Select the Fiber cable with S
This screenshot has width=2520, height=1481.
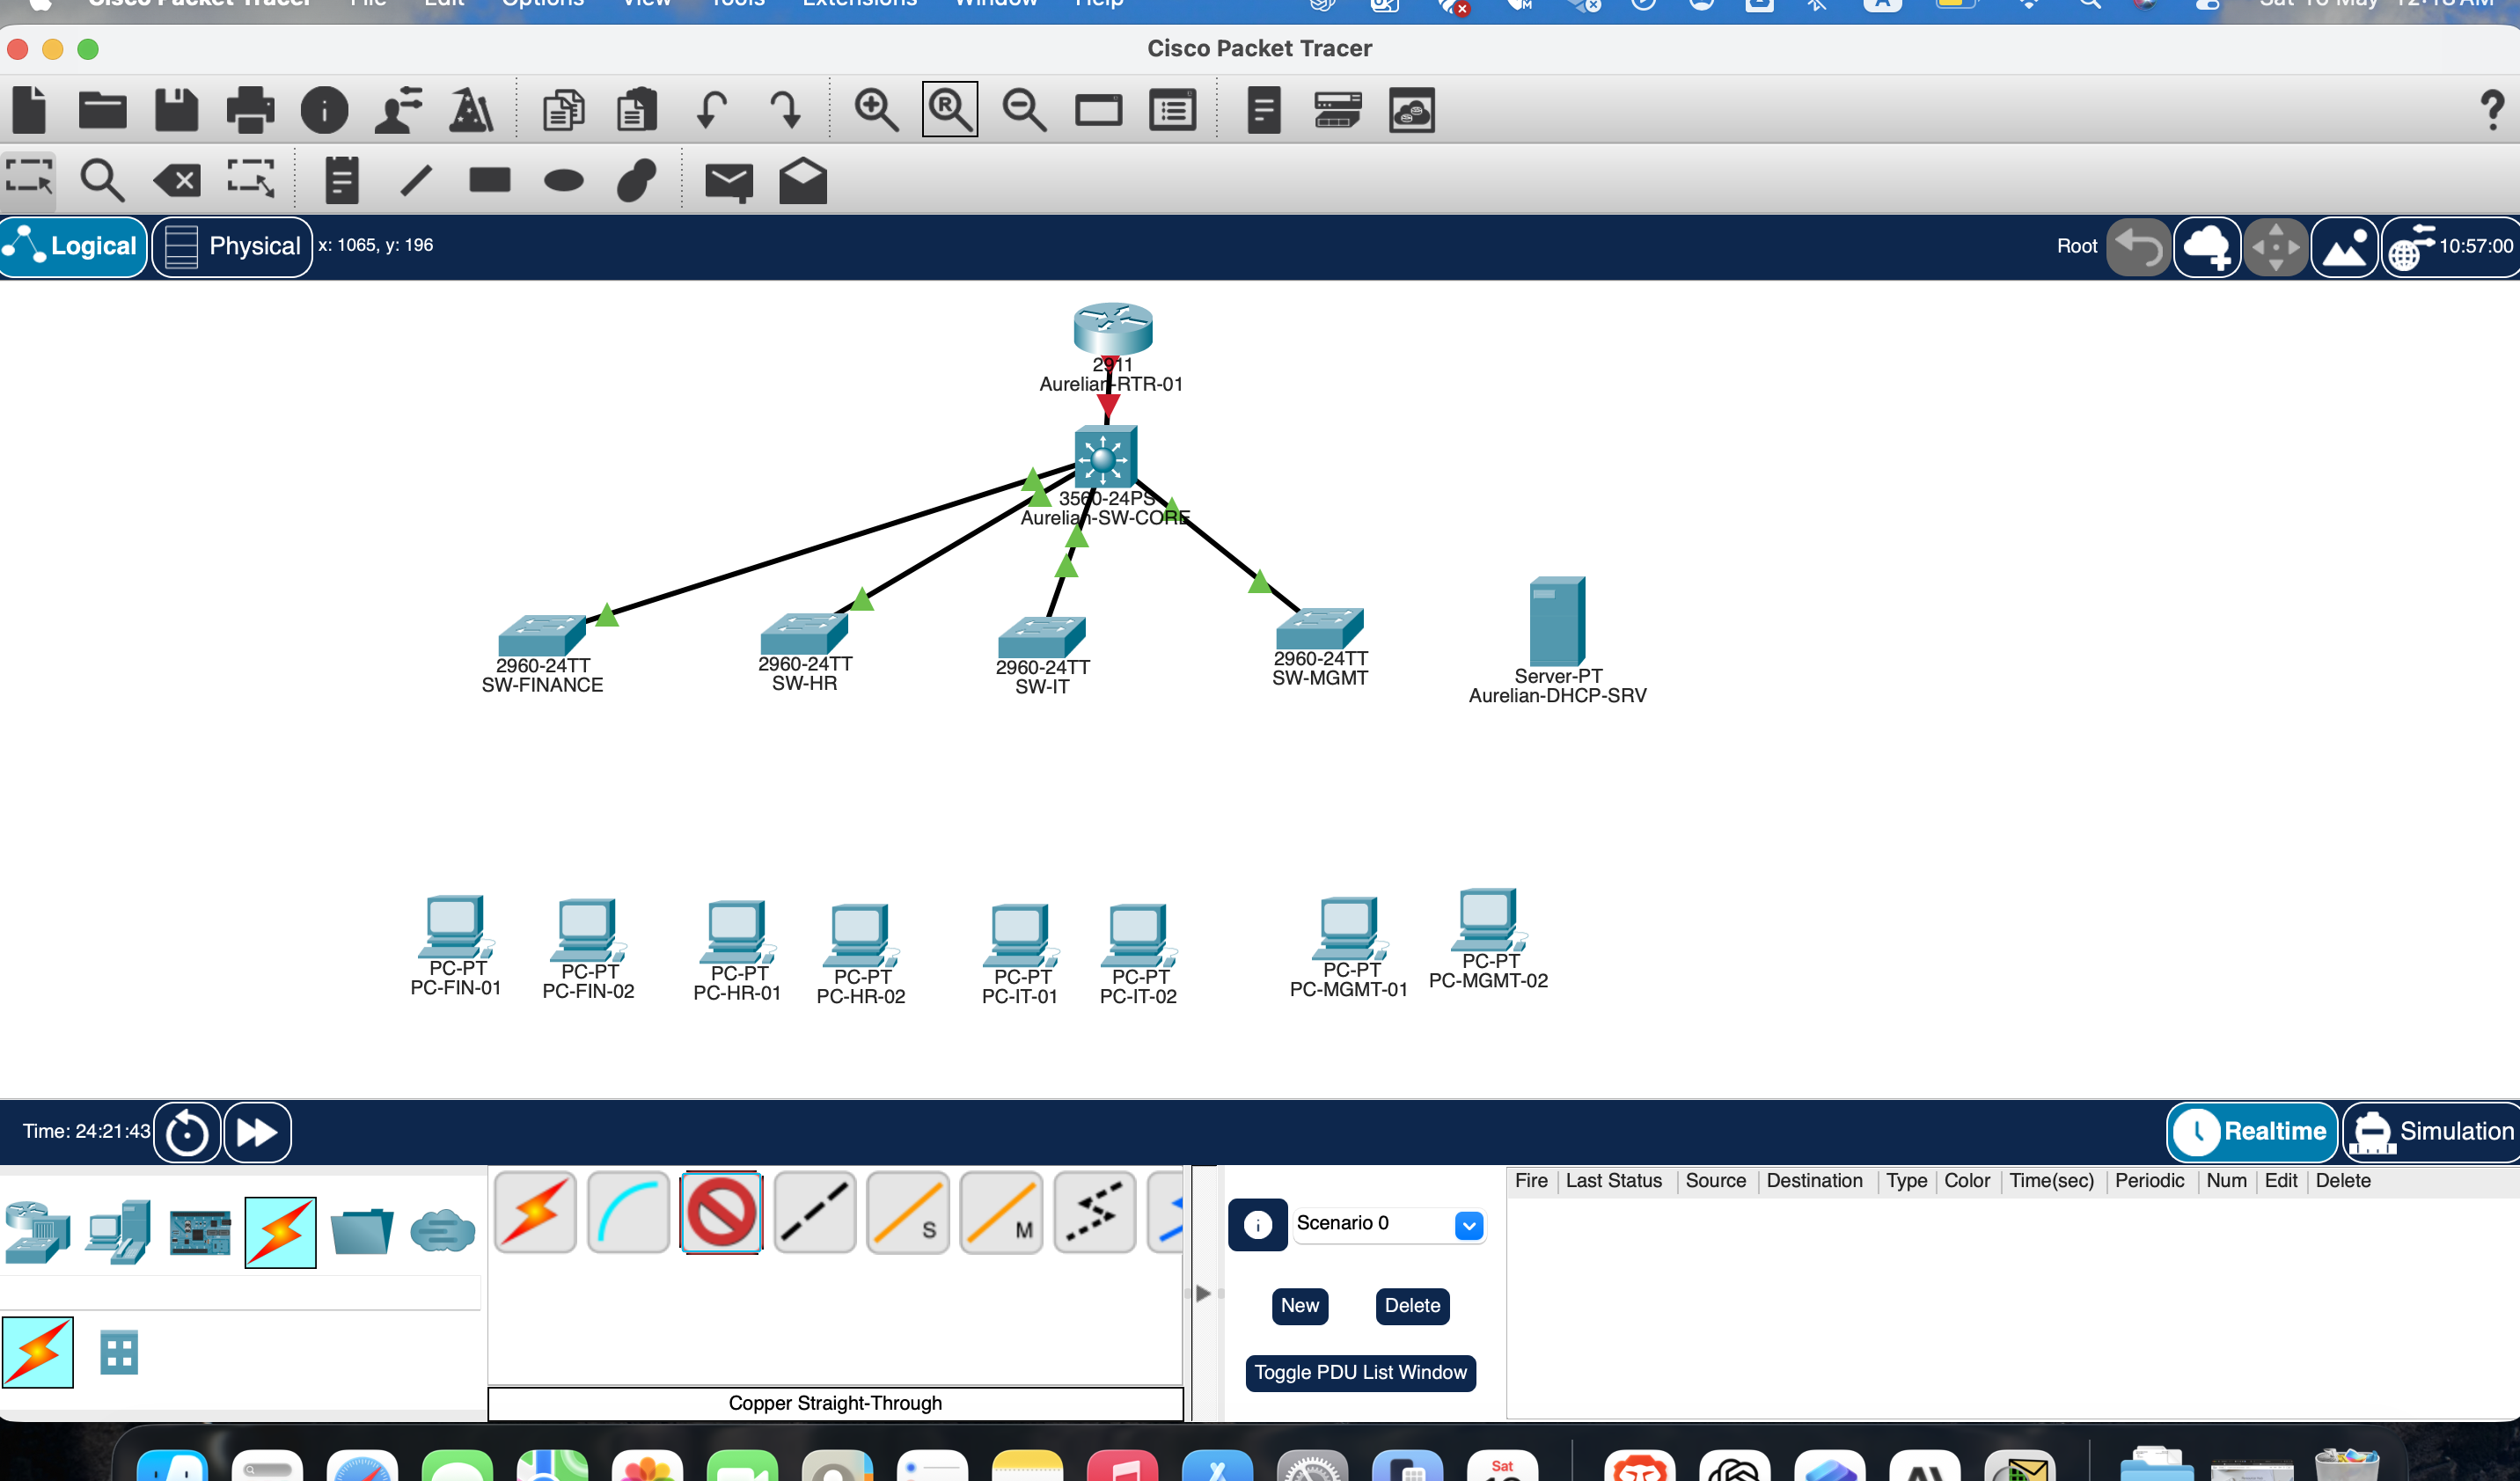tap(907, 1212)
